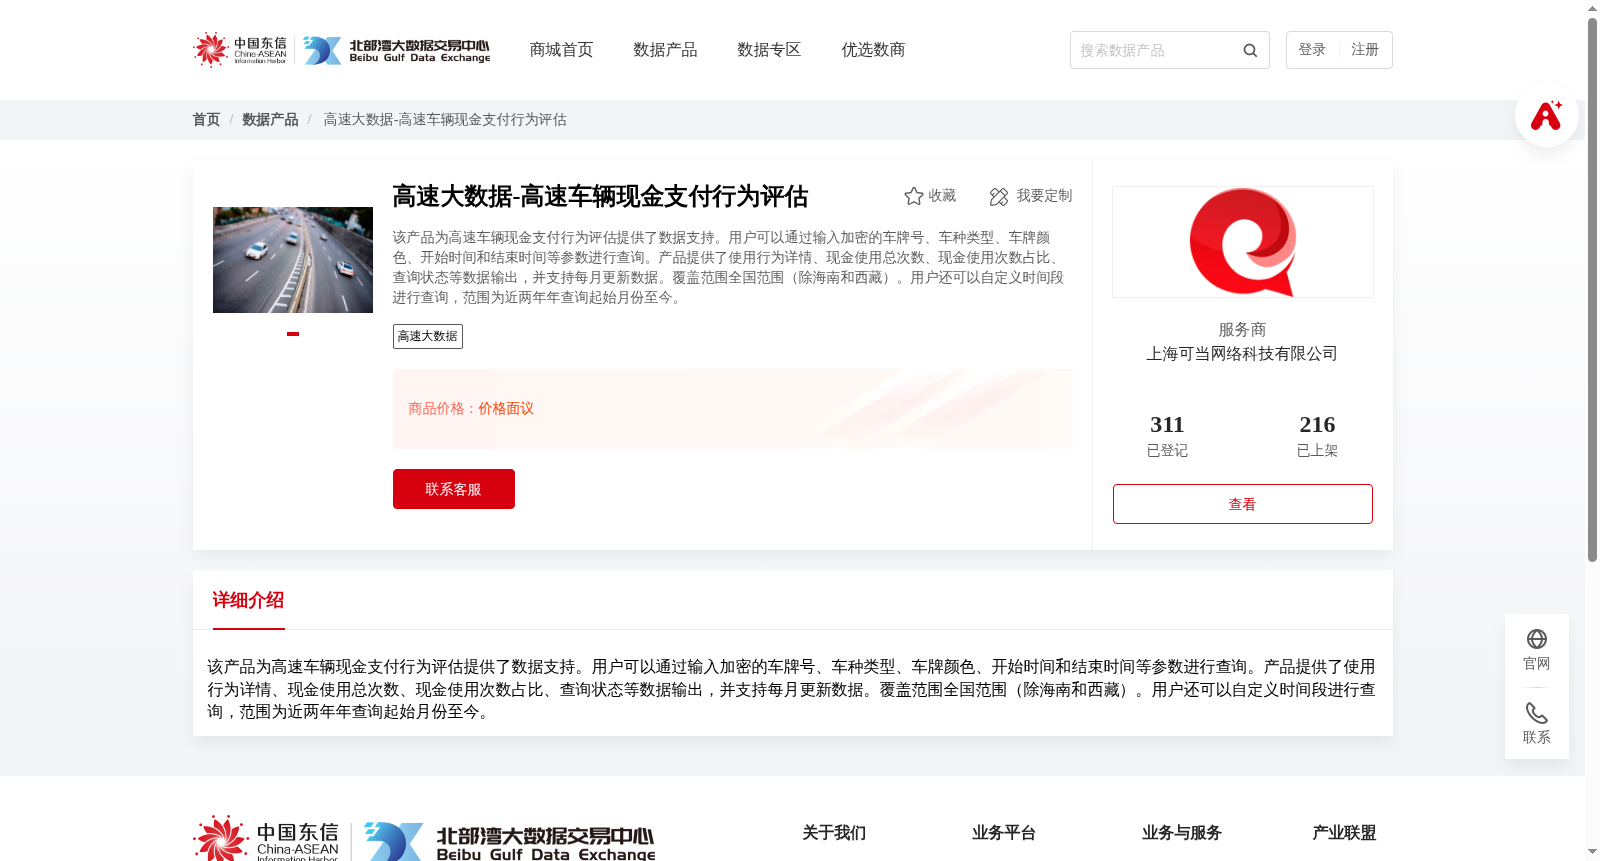This screenshot has height=861, width=1600.
Task: Click the Beibu Gulf Data Exchange logo
Action: click(x=397, y=50)
